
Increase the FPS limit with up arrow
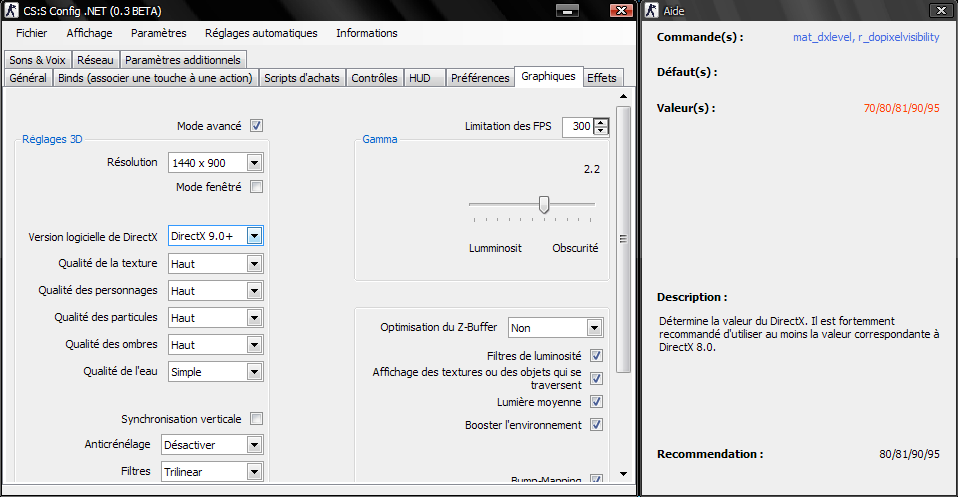[600, 123]
